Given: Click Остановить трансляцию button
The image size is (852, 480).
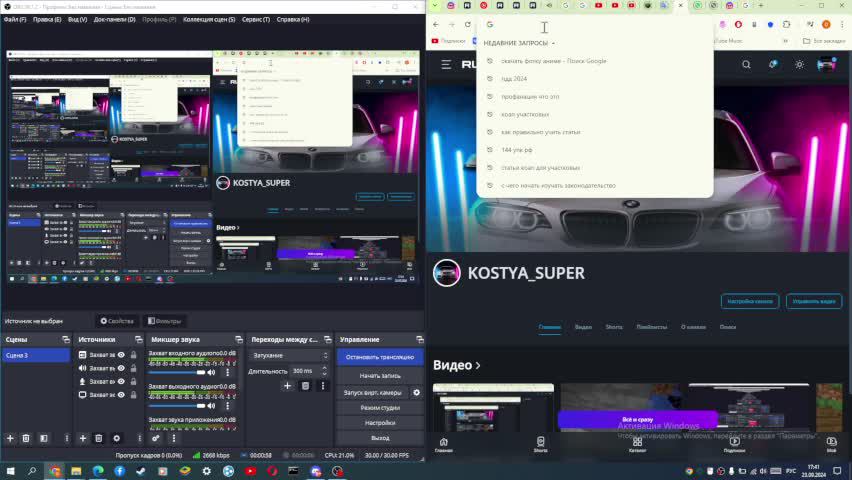Looking at the screenshot, I should (380, 357).
